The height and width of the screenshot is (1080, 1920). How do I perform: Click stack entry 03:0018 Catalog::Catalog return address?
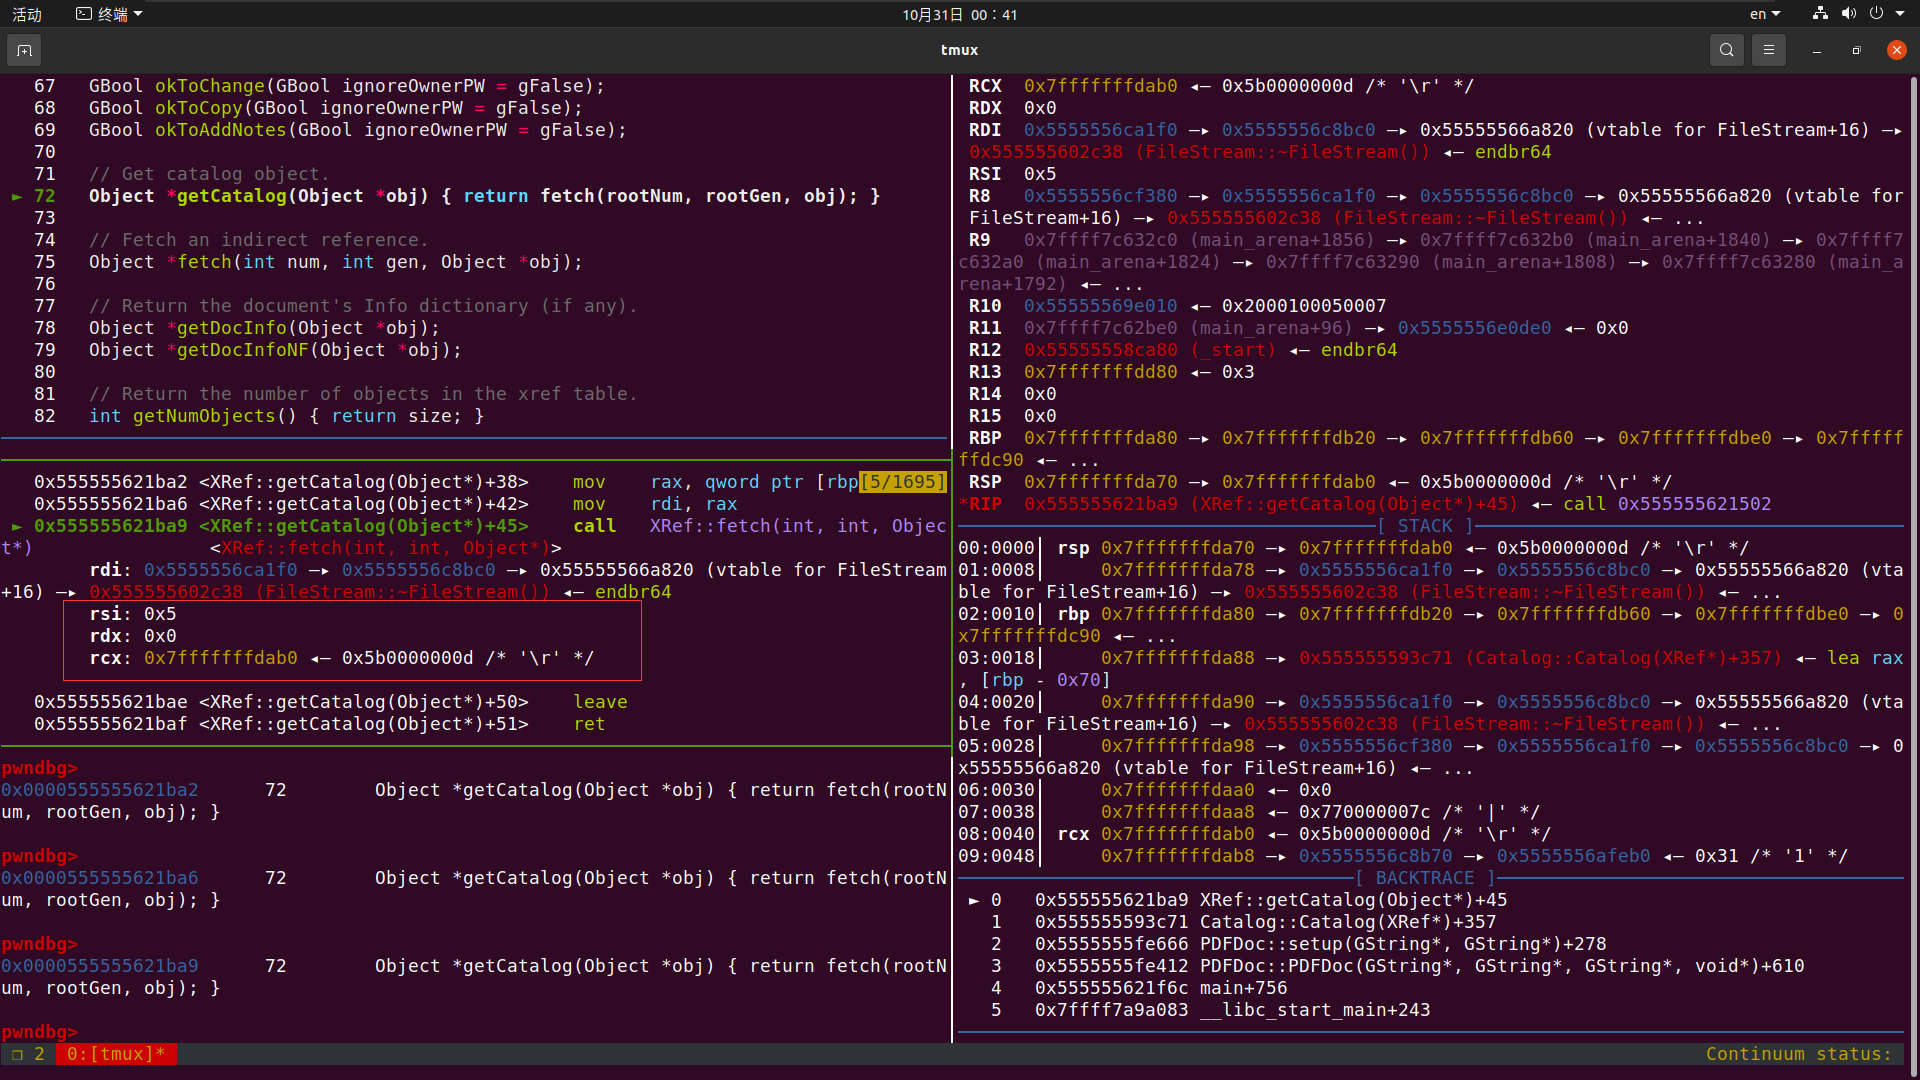[1431, 669]
